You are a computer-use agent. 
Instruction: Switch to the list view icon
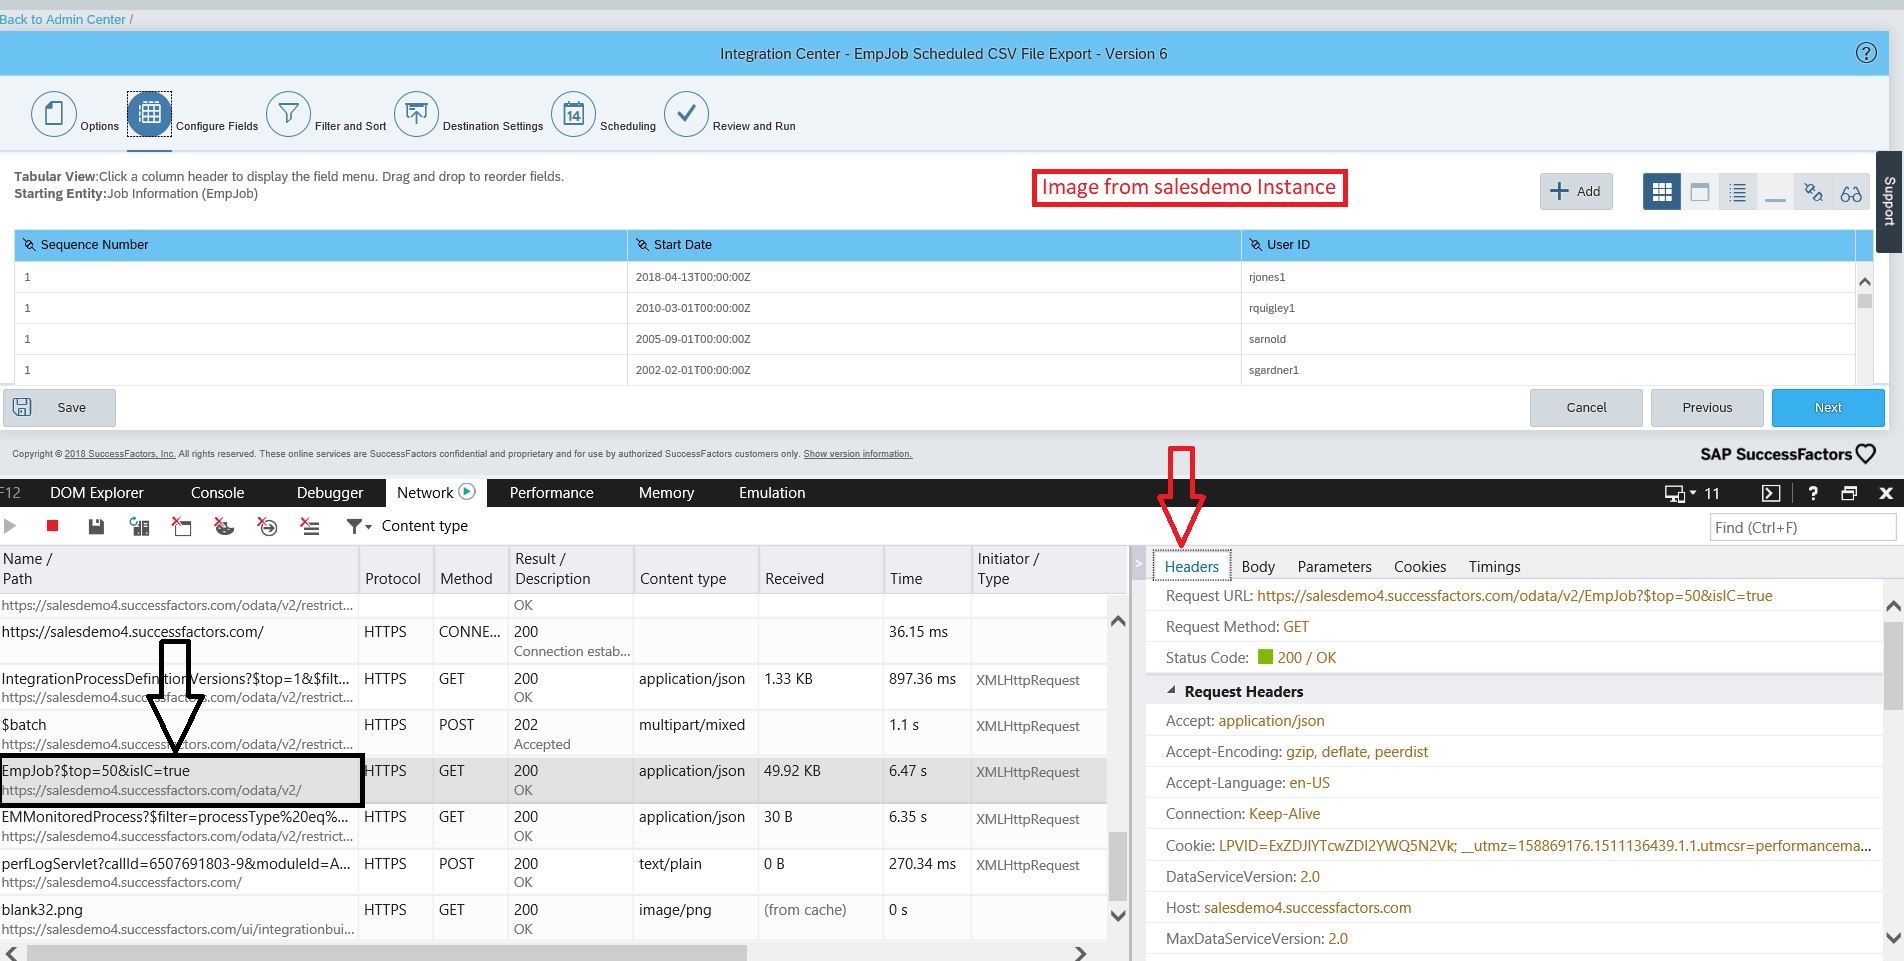pos(1737,192)
